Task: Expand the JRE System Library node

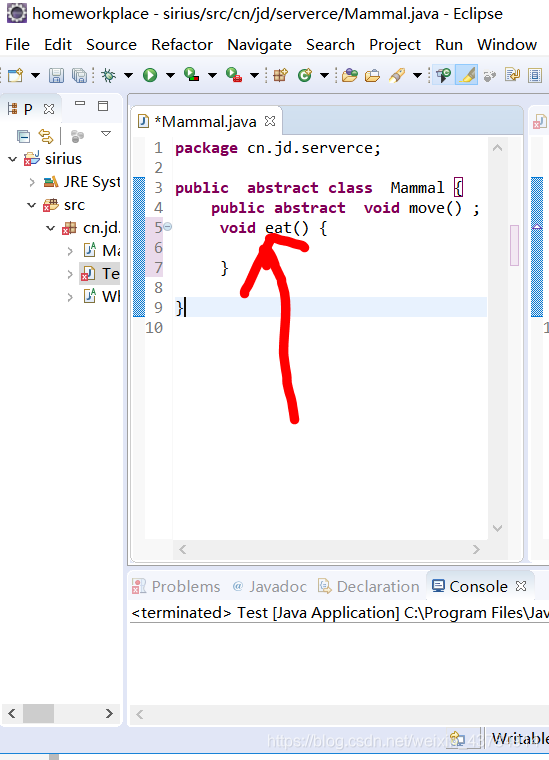Action: [x=32, y=182]
